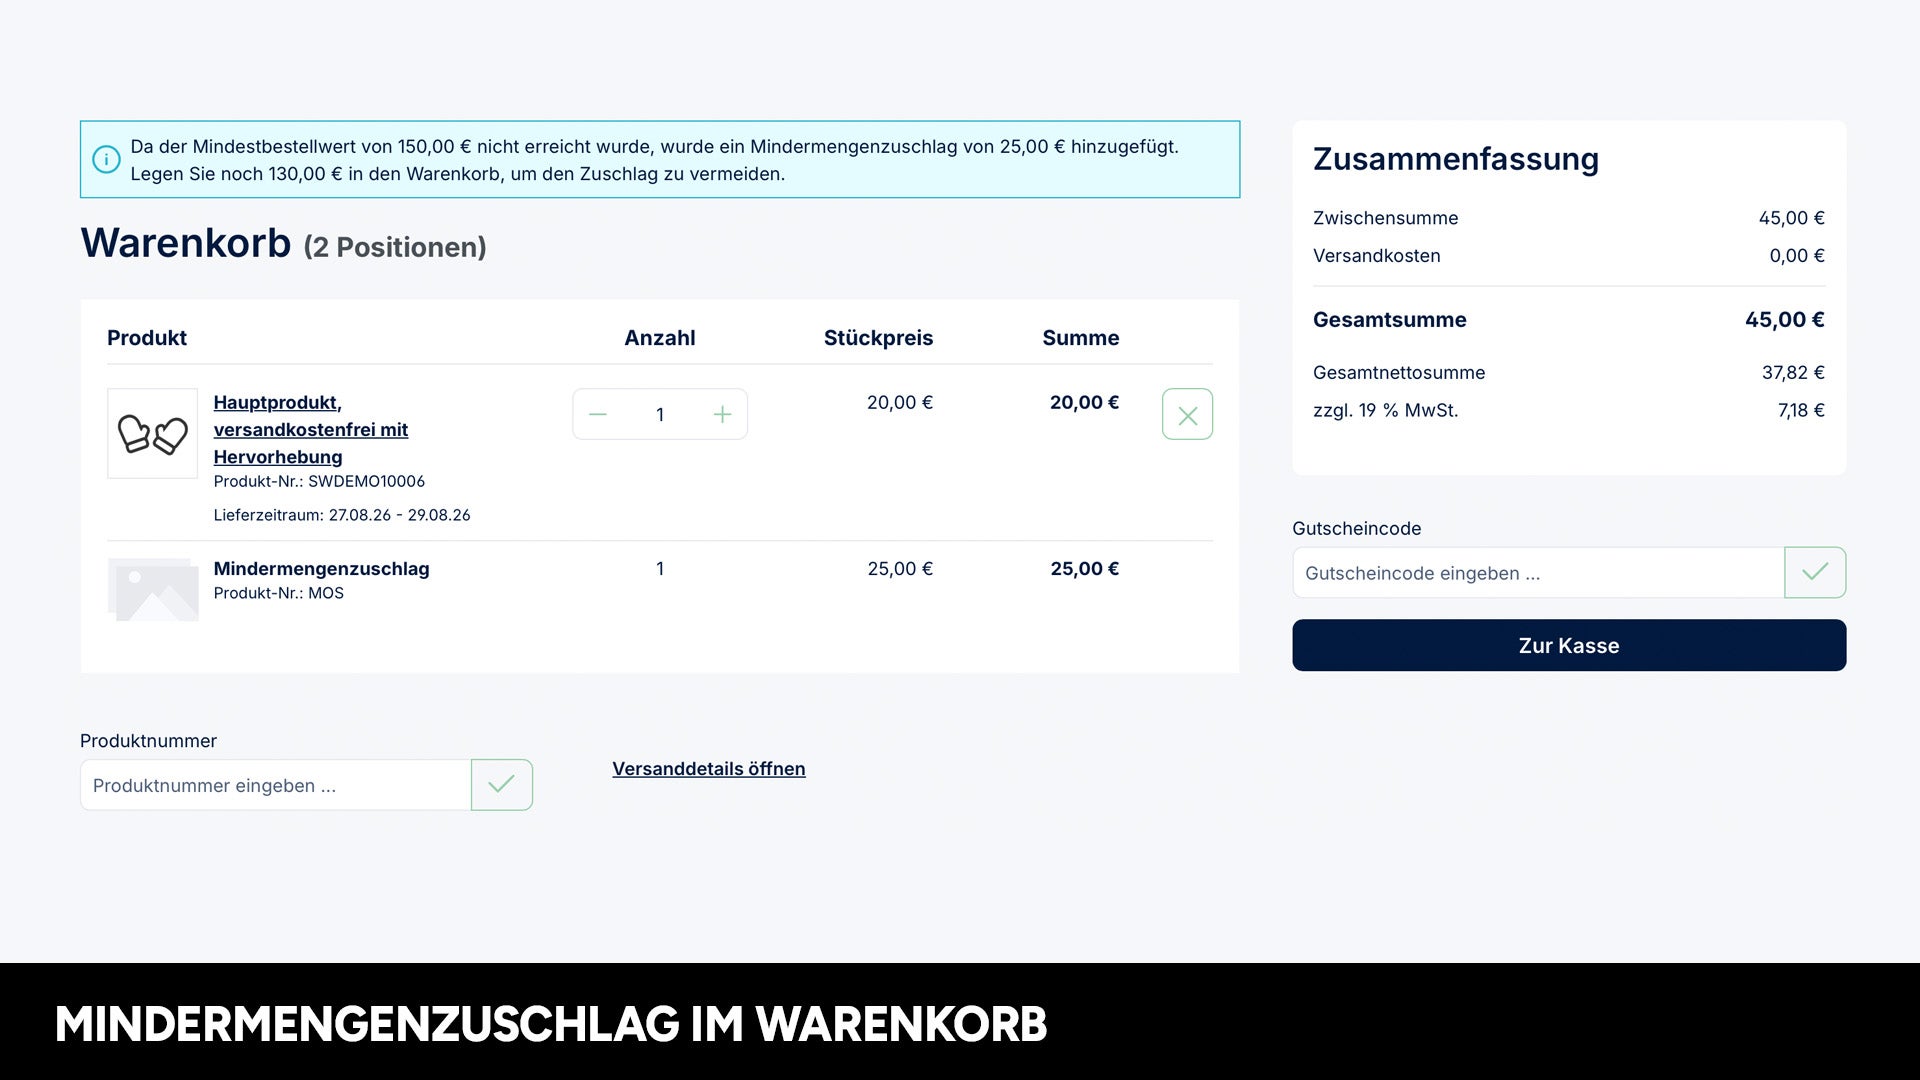
Task: Click the Lieferzeitraum 27.08.26 - 29.08.26 text
Action: (x=342, y=515)
